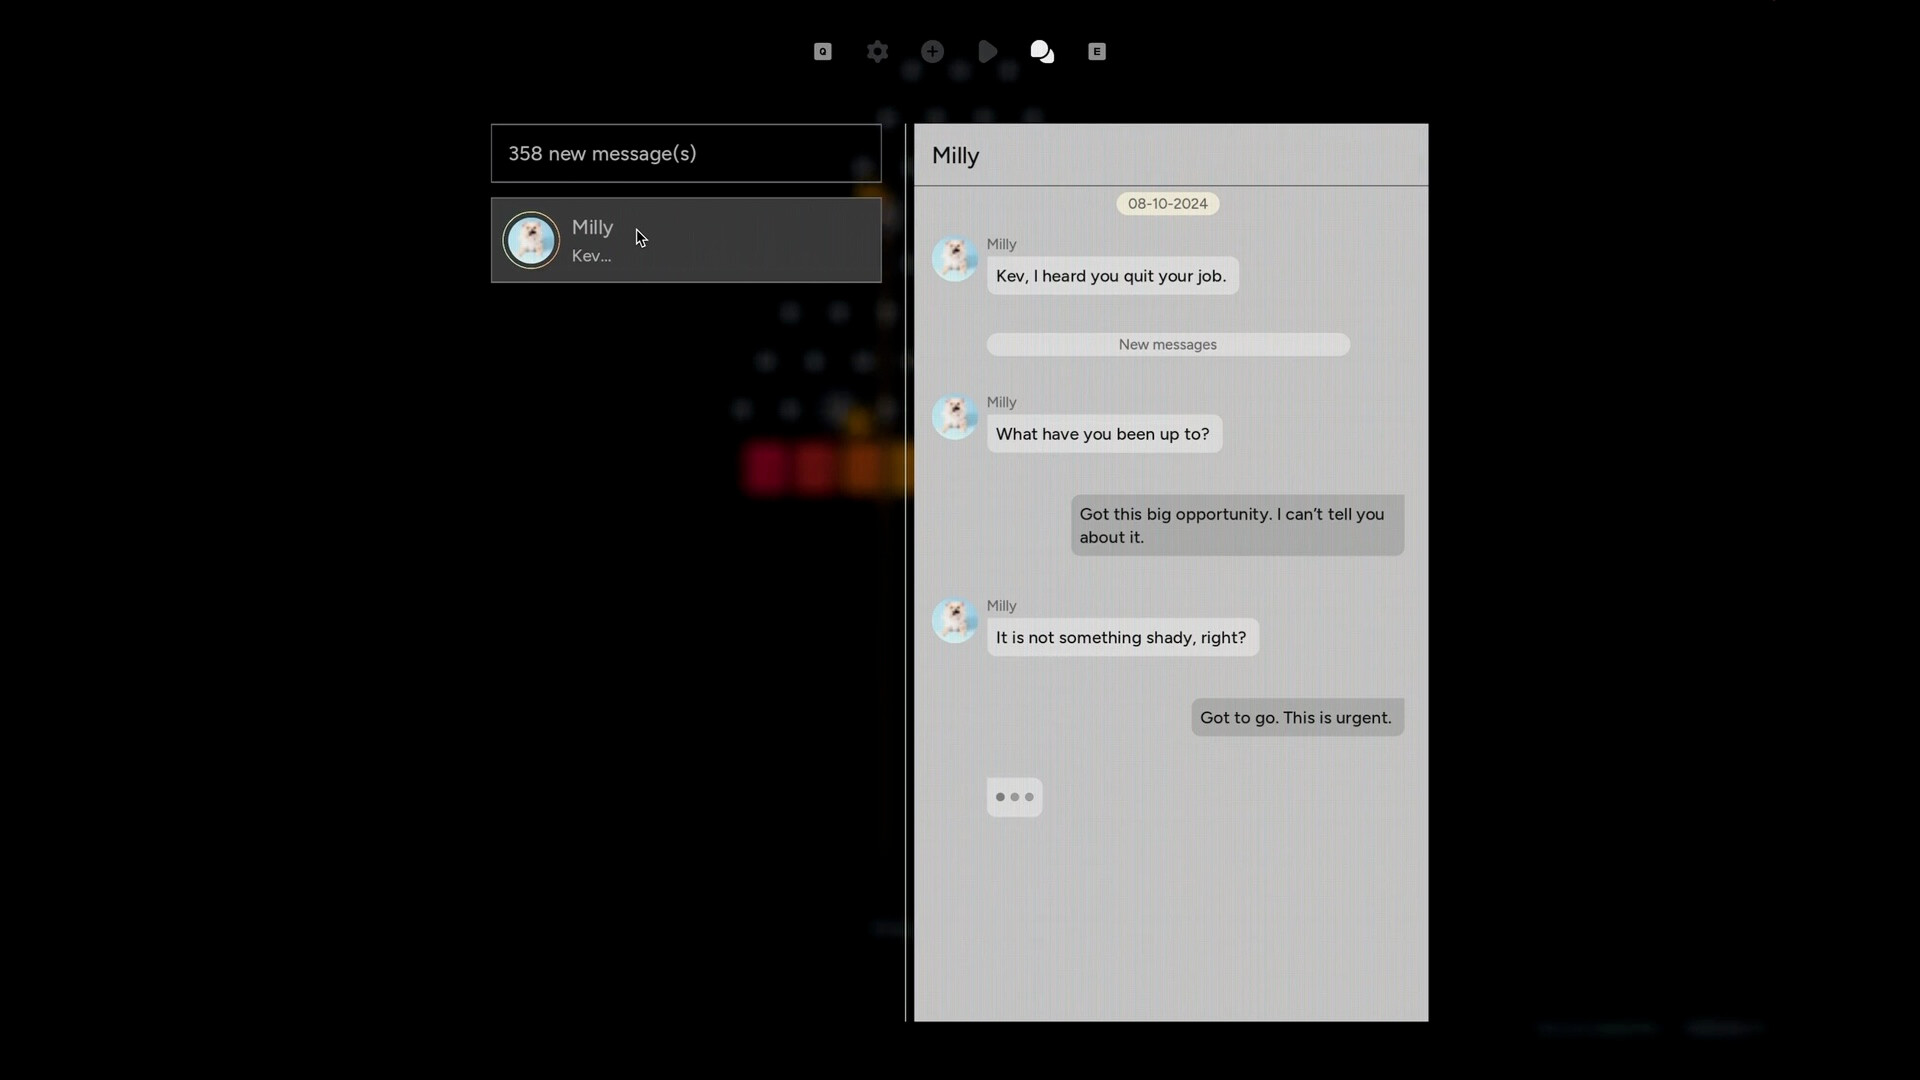This screenshot has height=1080, width=1920.
Task: Select the chat bubbles messaging icon
Action: pos(1042,51)
